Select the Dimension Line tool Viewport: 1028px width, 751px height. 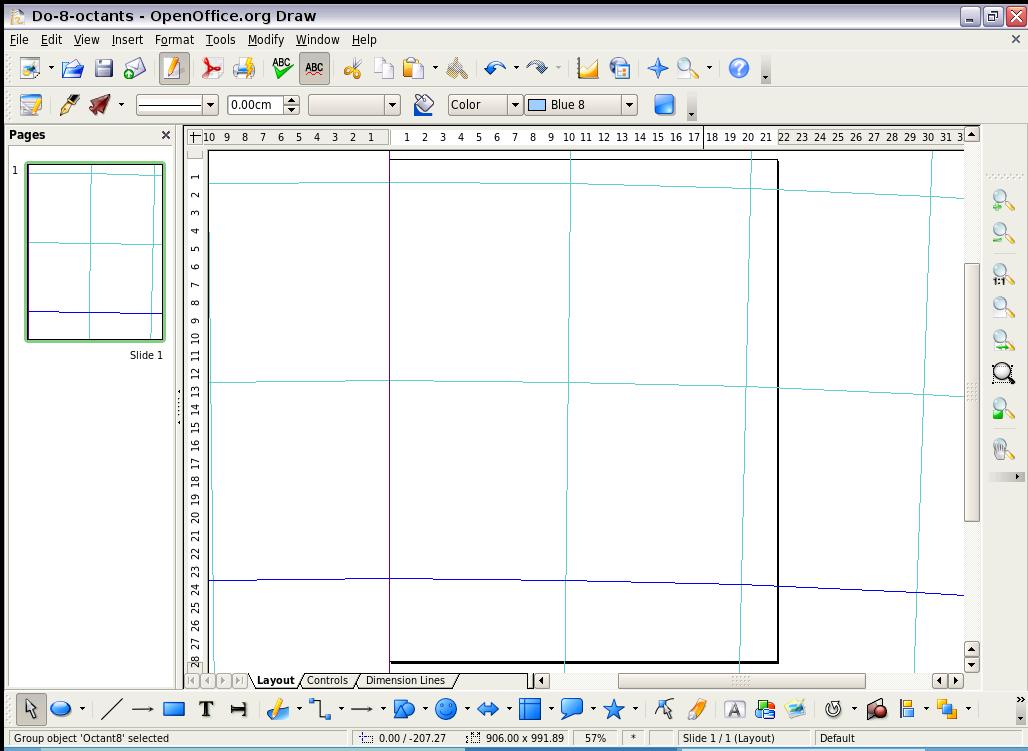(239, 709)
